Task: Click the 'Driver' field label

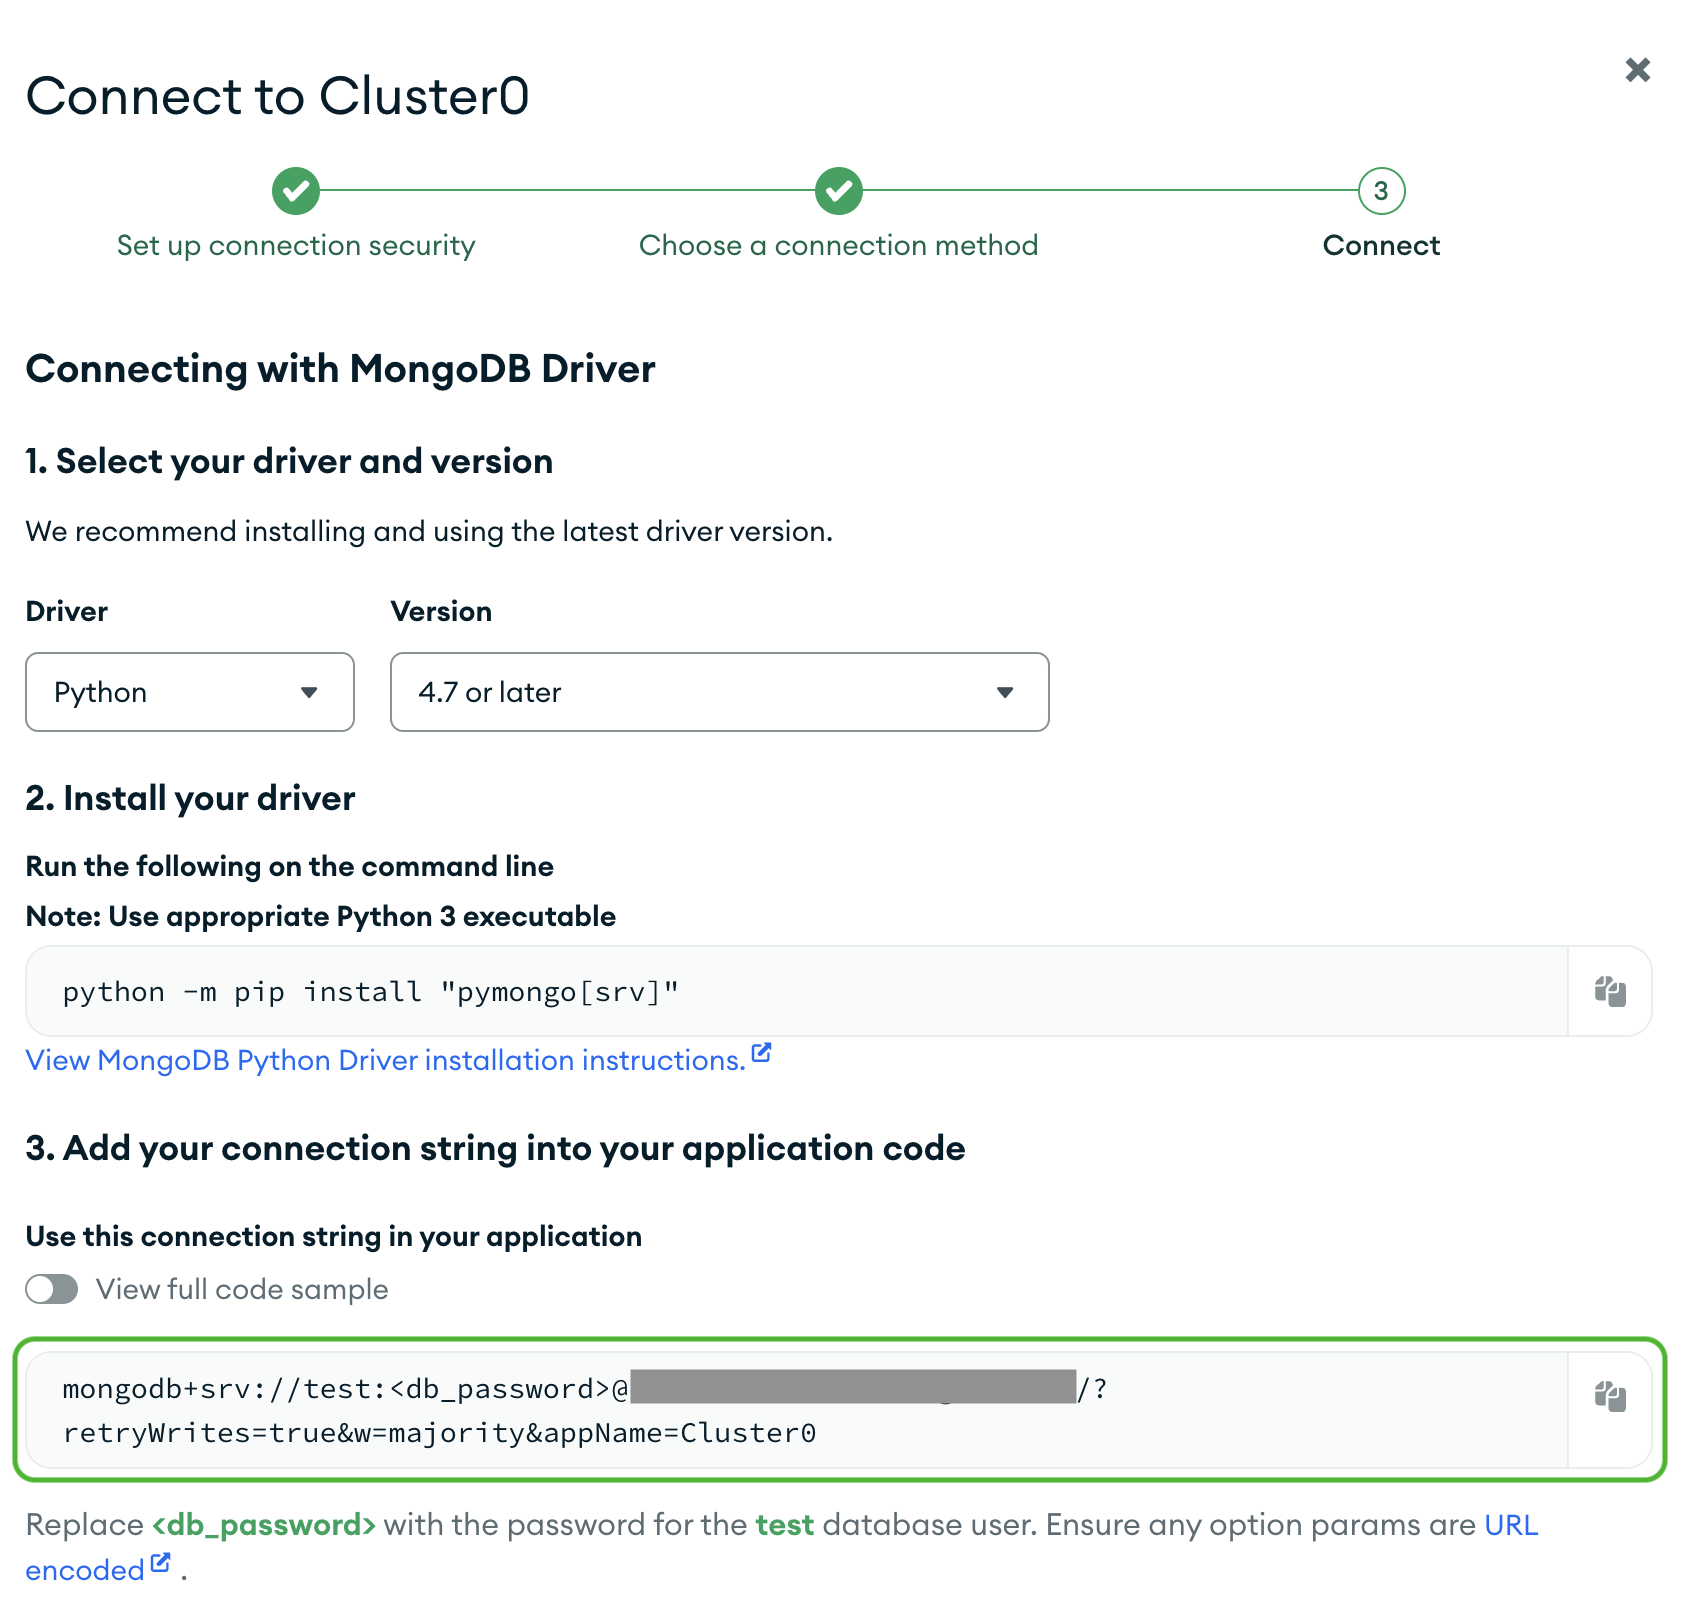Action: click(x=67, y=611)
